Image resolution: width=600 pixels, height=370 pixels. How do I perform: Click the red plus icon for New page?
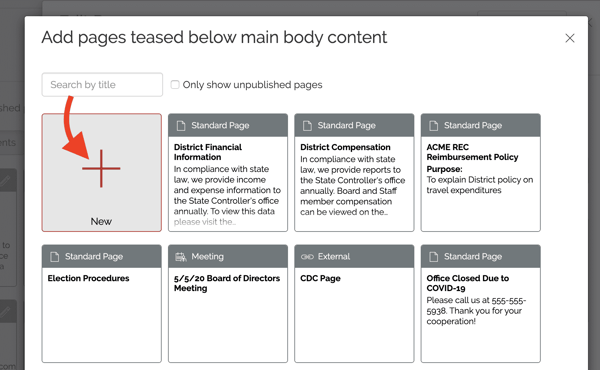tap(101, 168)
